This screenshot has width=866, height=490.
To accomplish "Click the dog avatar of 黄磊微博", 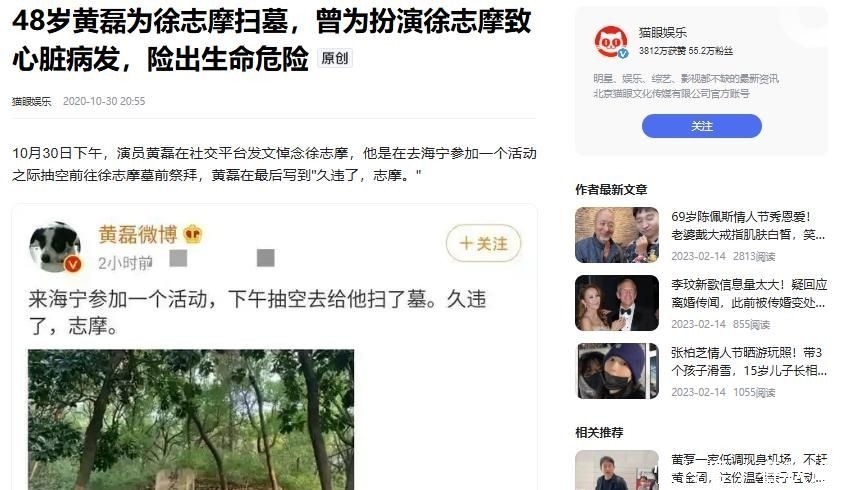I will coord(55,247).
